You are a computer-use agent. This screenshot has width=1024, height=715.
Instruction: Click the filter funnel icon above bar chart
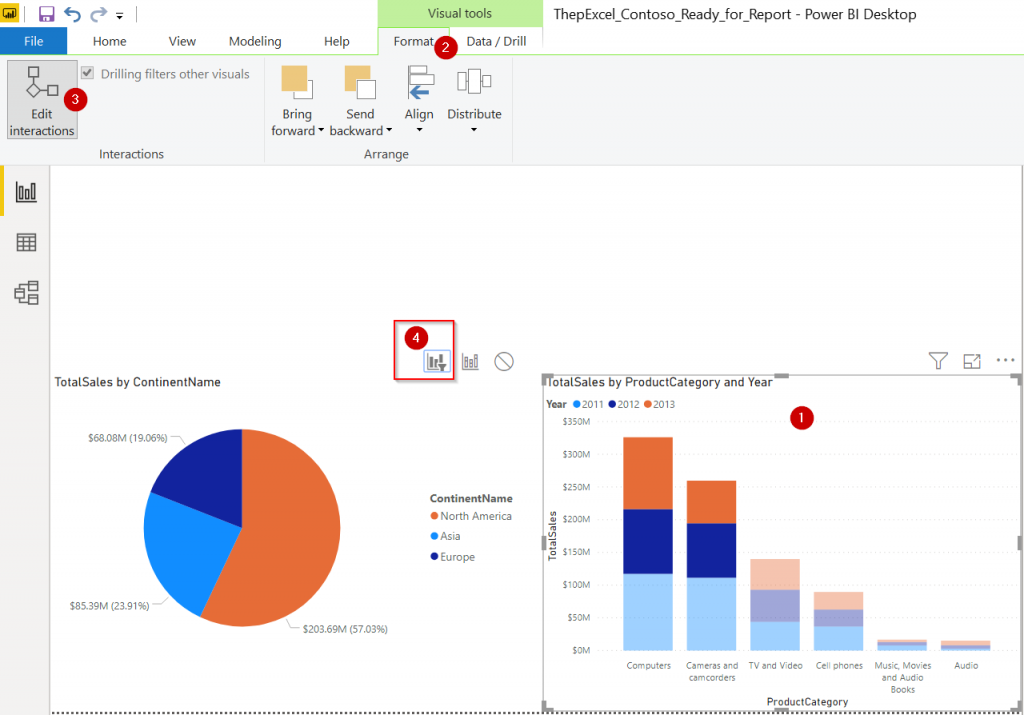[938, 360]
